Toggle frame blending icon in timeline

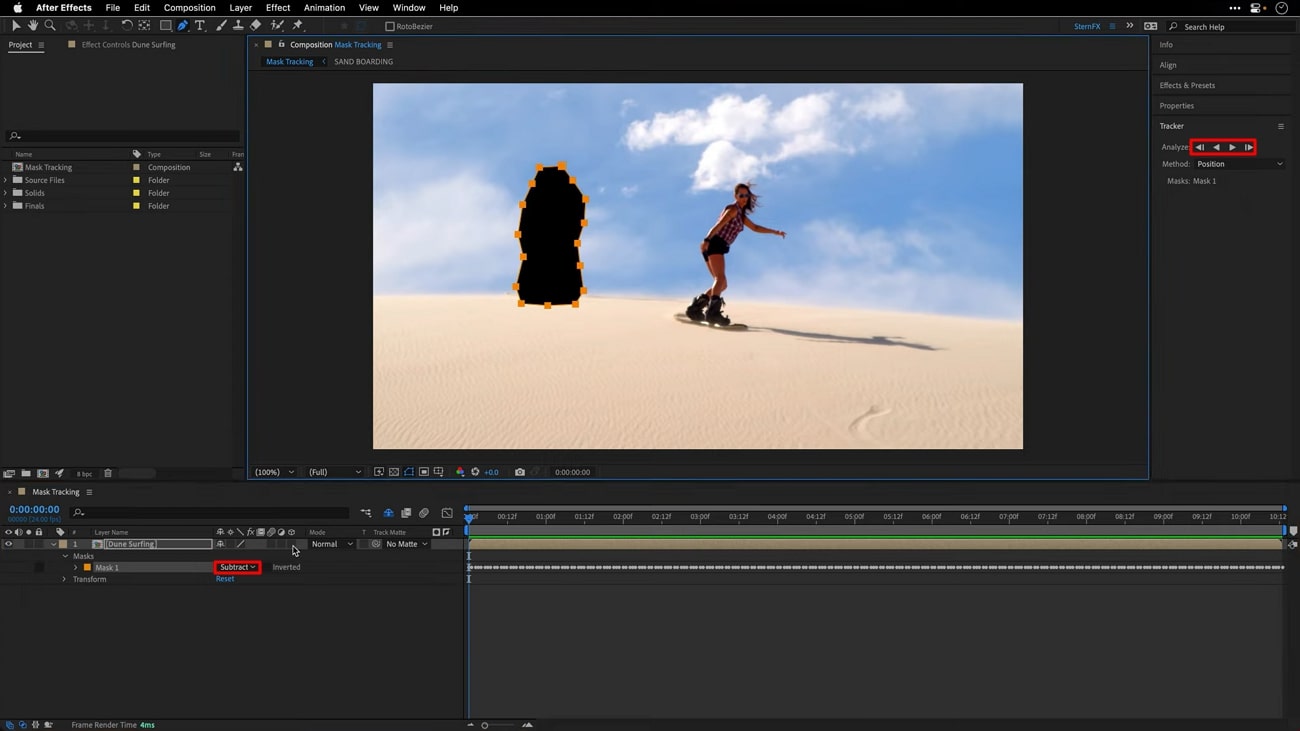(406, 513)
